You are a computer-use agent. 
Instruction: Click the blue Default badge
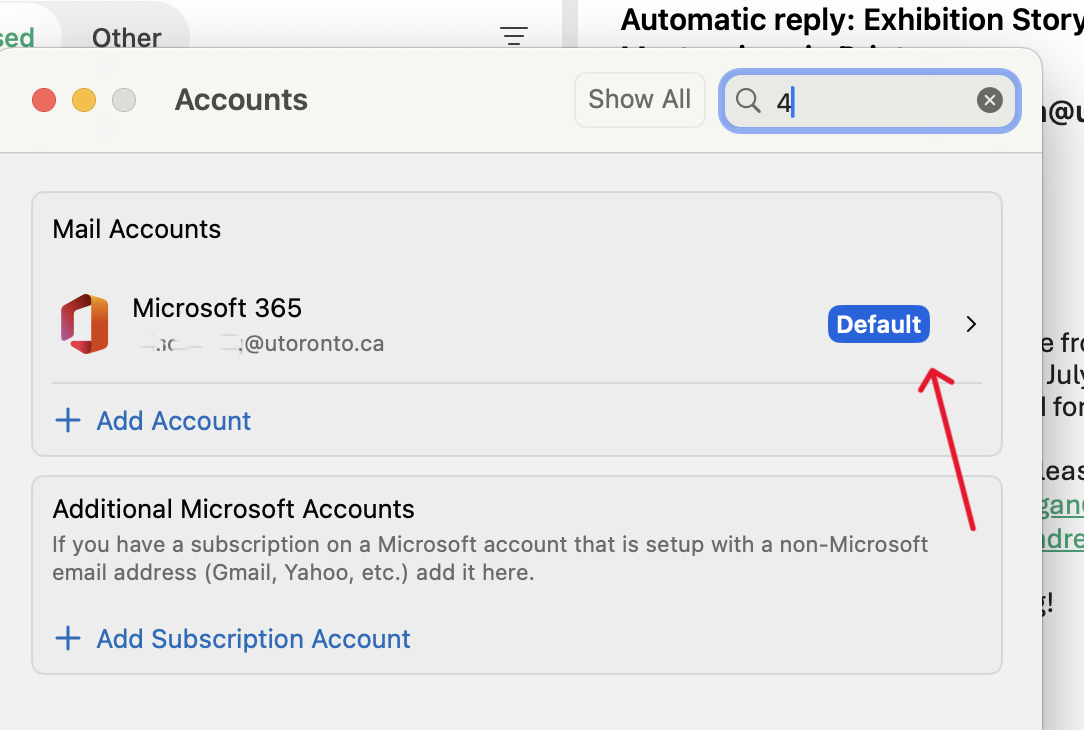(x=878, y=324)
